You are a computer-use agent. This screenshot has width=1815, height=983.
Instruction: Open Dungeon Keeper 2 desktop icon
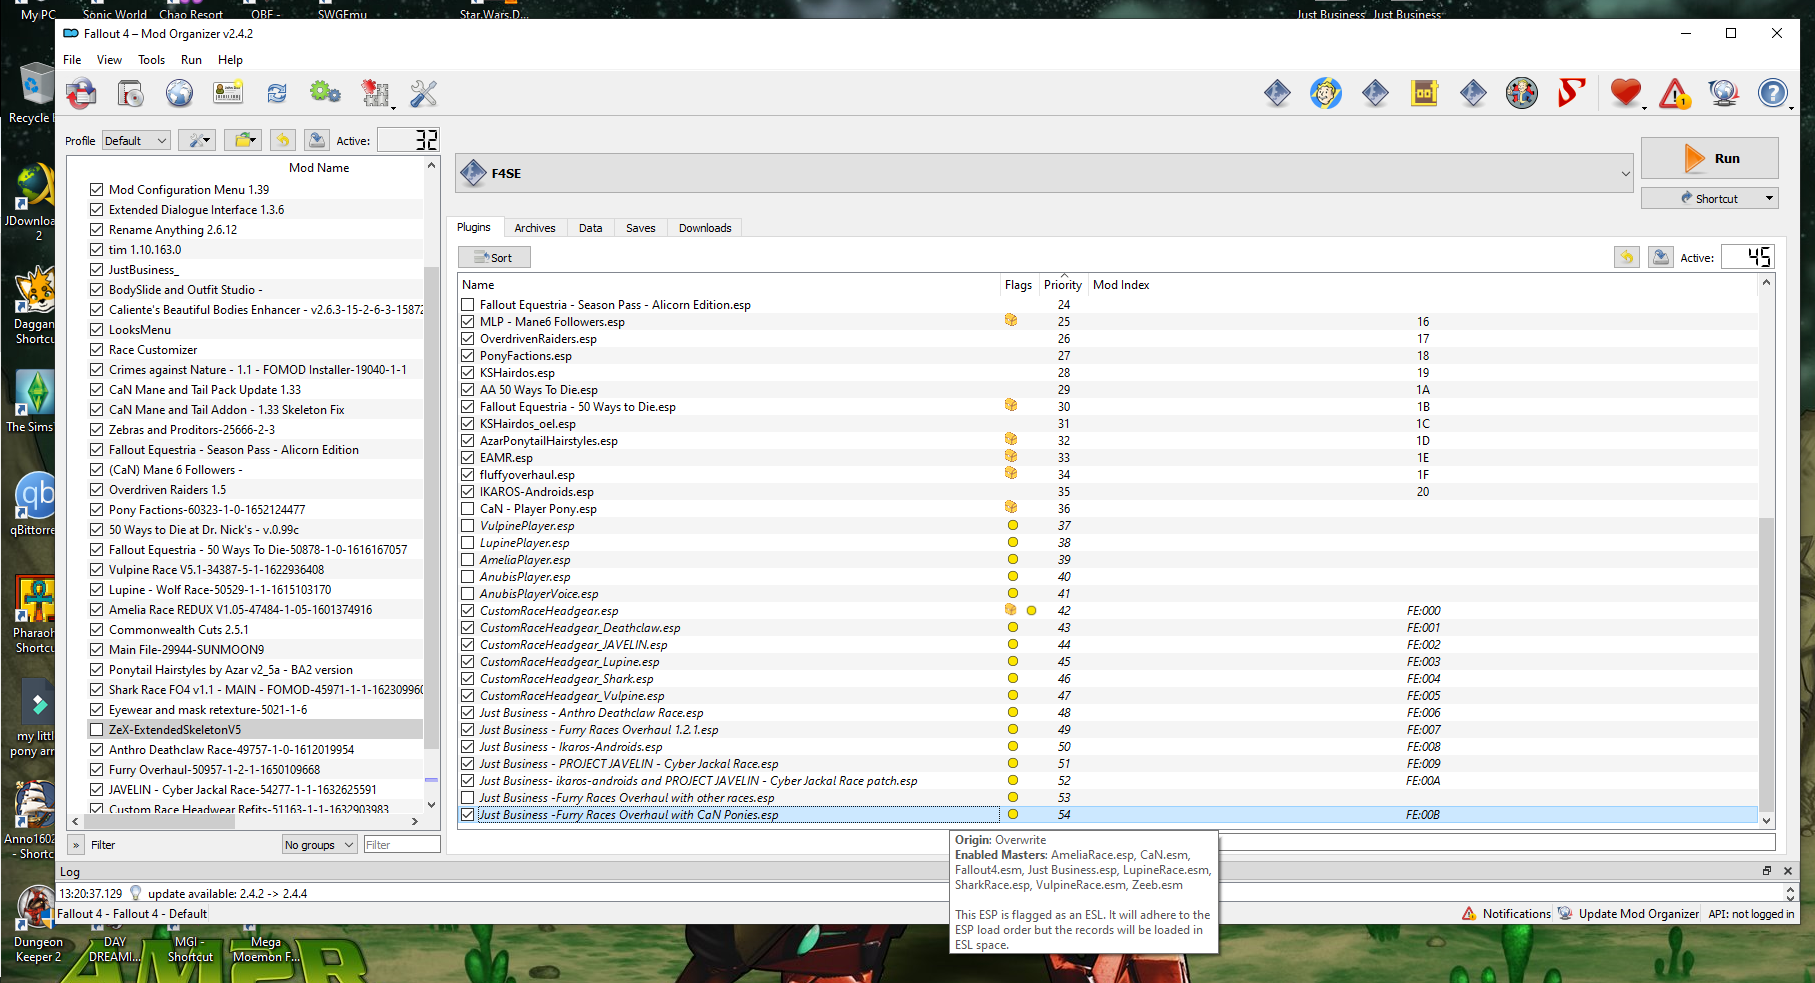38,925
